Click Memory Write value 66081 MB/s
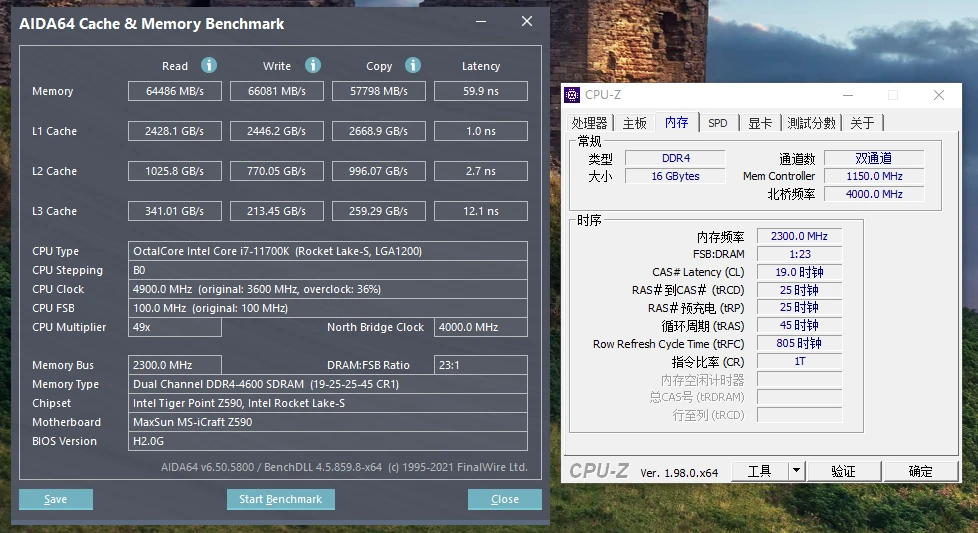Viewport: 978px width, 533px height. (x=277, y=91)
